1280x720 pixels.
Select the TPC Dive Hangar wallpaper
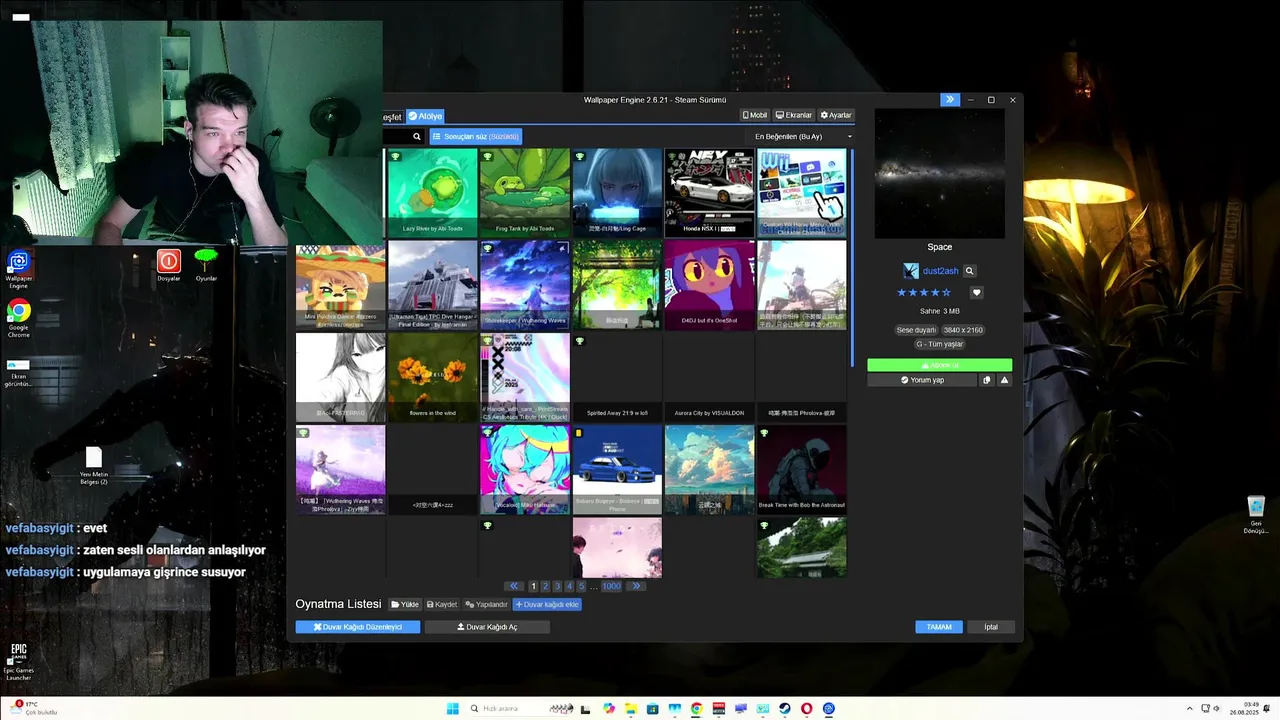pos(432,285)
